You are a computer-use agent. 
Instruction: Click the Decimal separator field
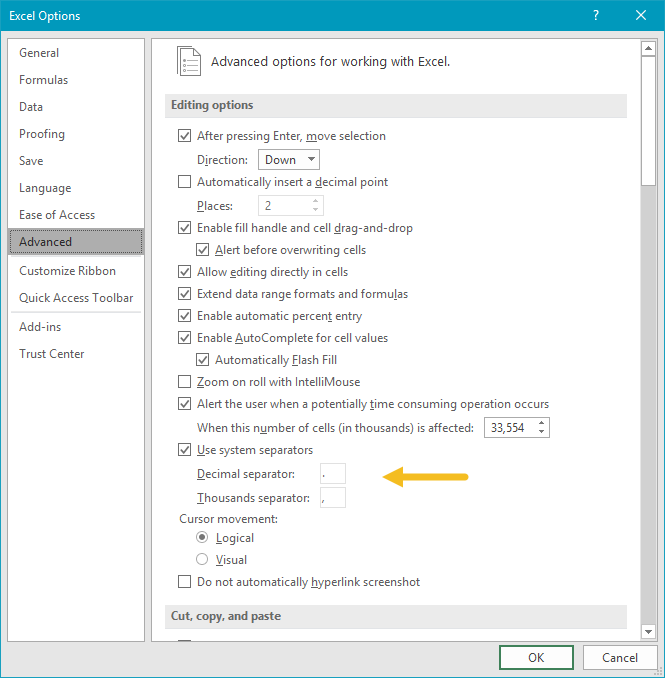(333, 473)
